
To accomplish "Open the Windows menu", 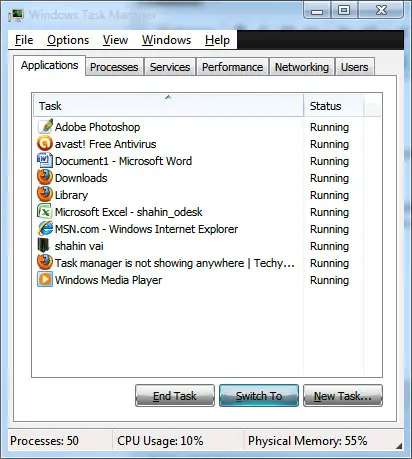I will click(166, 40).
